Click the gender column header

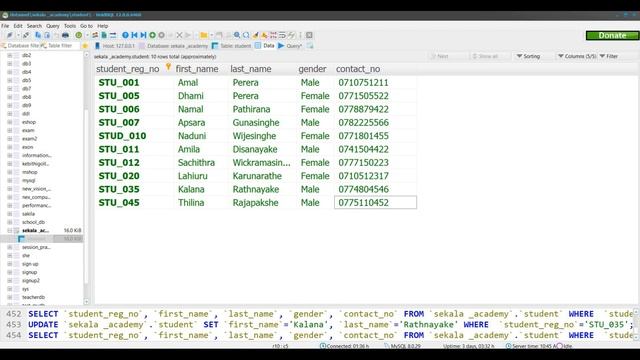click(x=312, y=69)
